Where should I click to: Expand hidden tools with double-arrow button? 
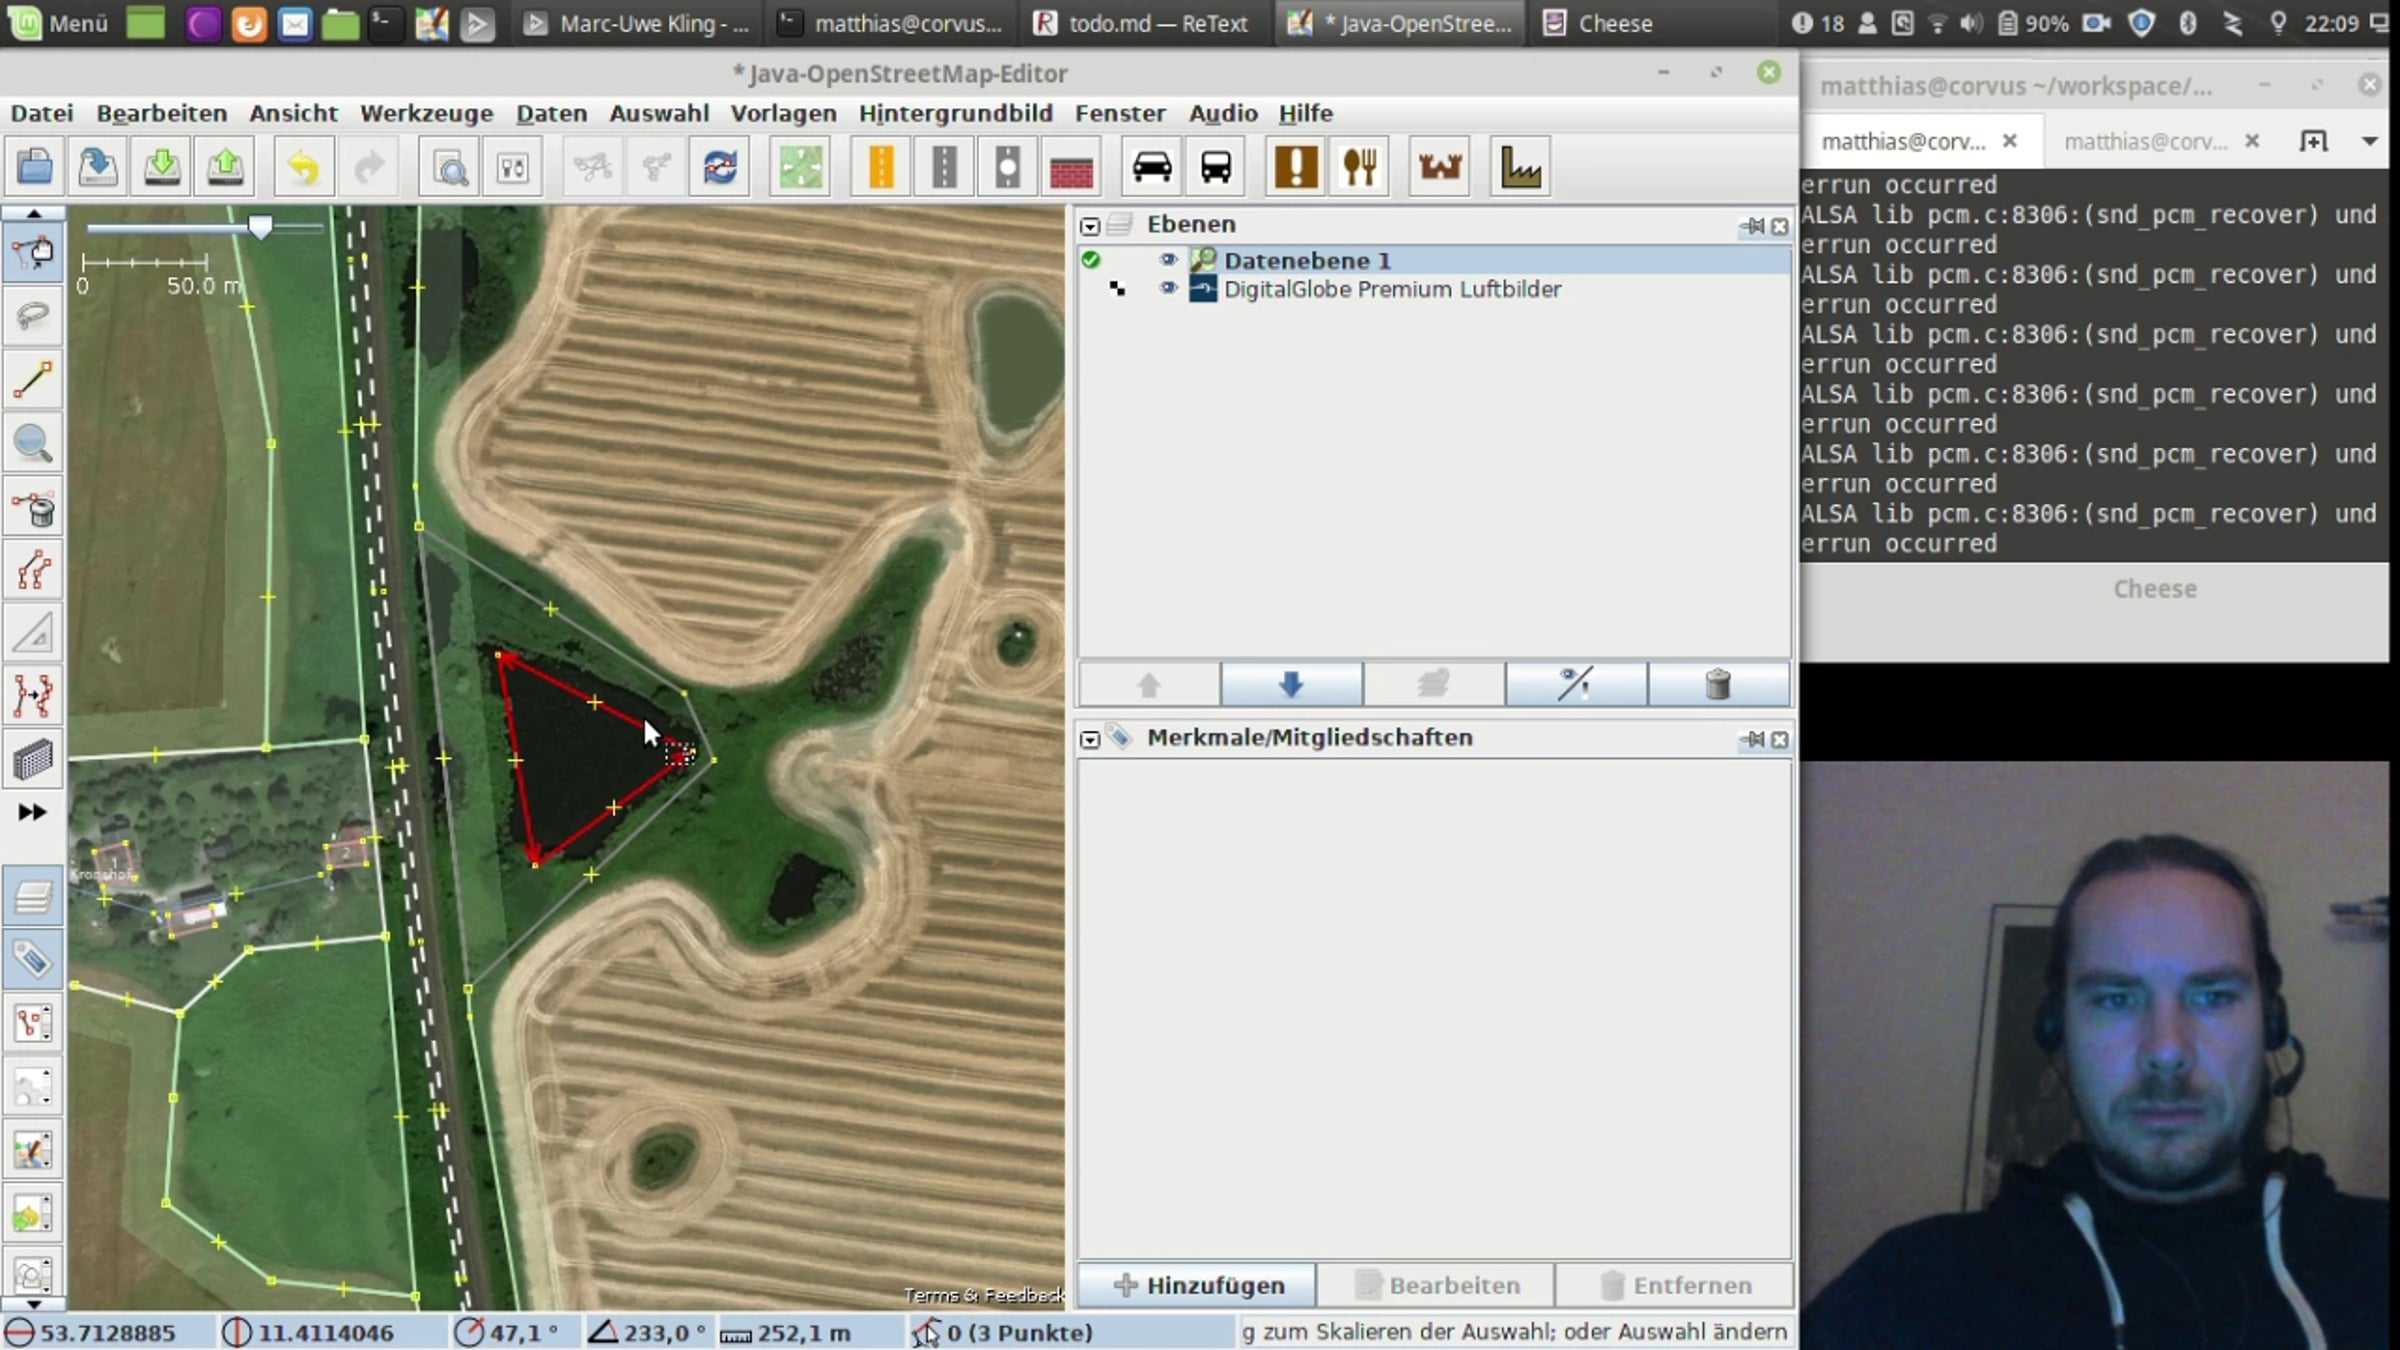tap(33, 812)
